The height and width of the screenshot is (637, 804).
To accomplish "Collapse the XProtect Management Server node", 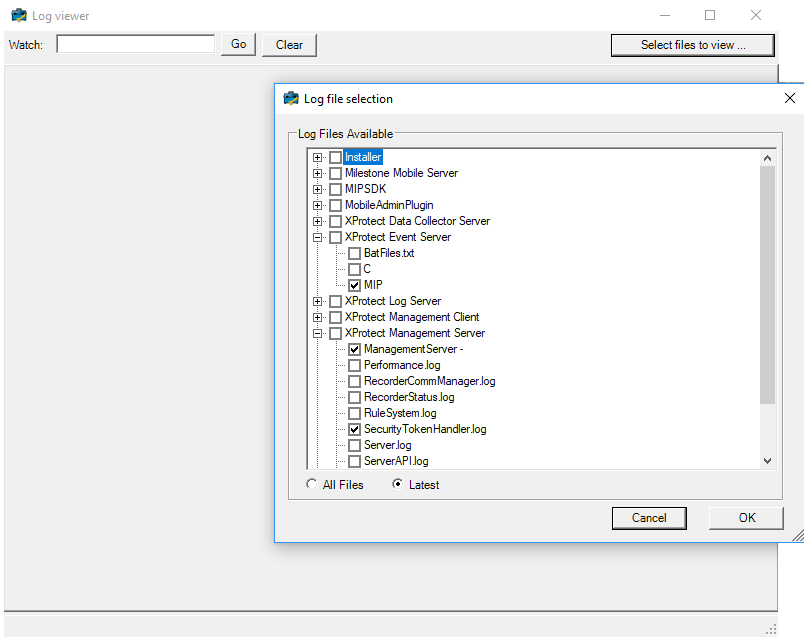I will [317, 333].
